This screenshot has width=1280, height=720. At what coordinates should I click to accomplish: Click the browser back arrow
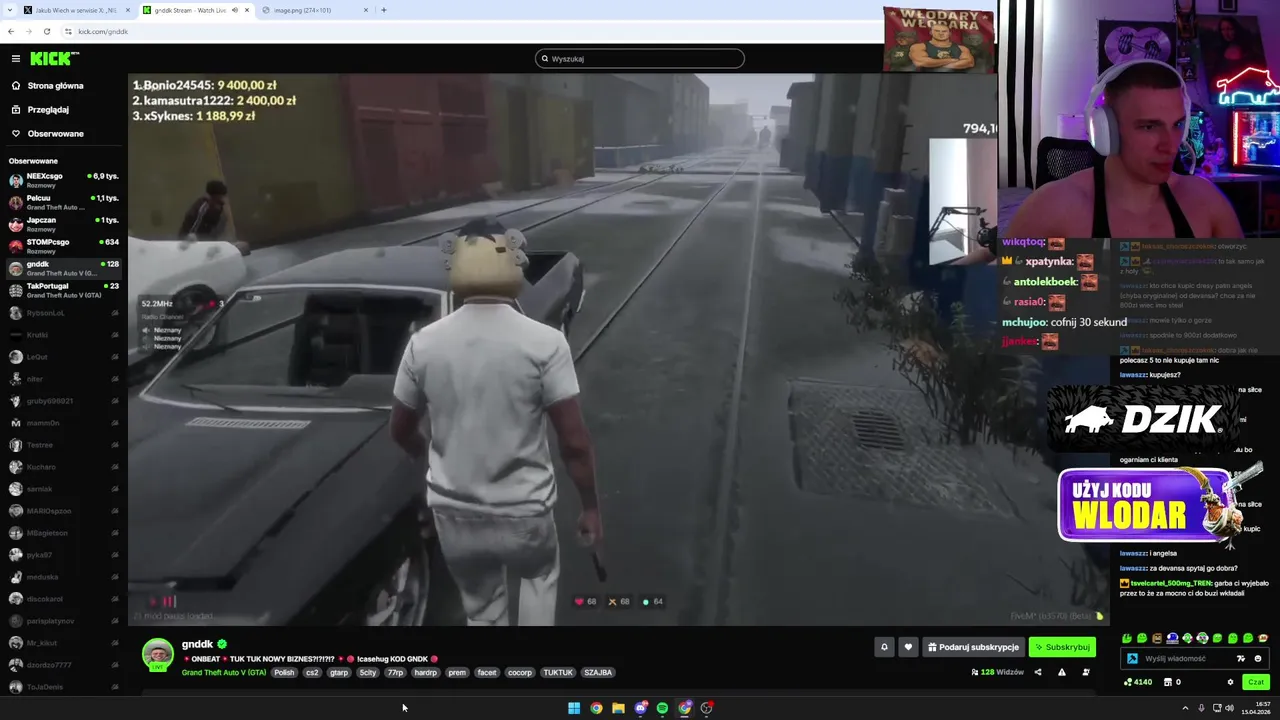(11, 31)
